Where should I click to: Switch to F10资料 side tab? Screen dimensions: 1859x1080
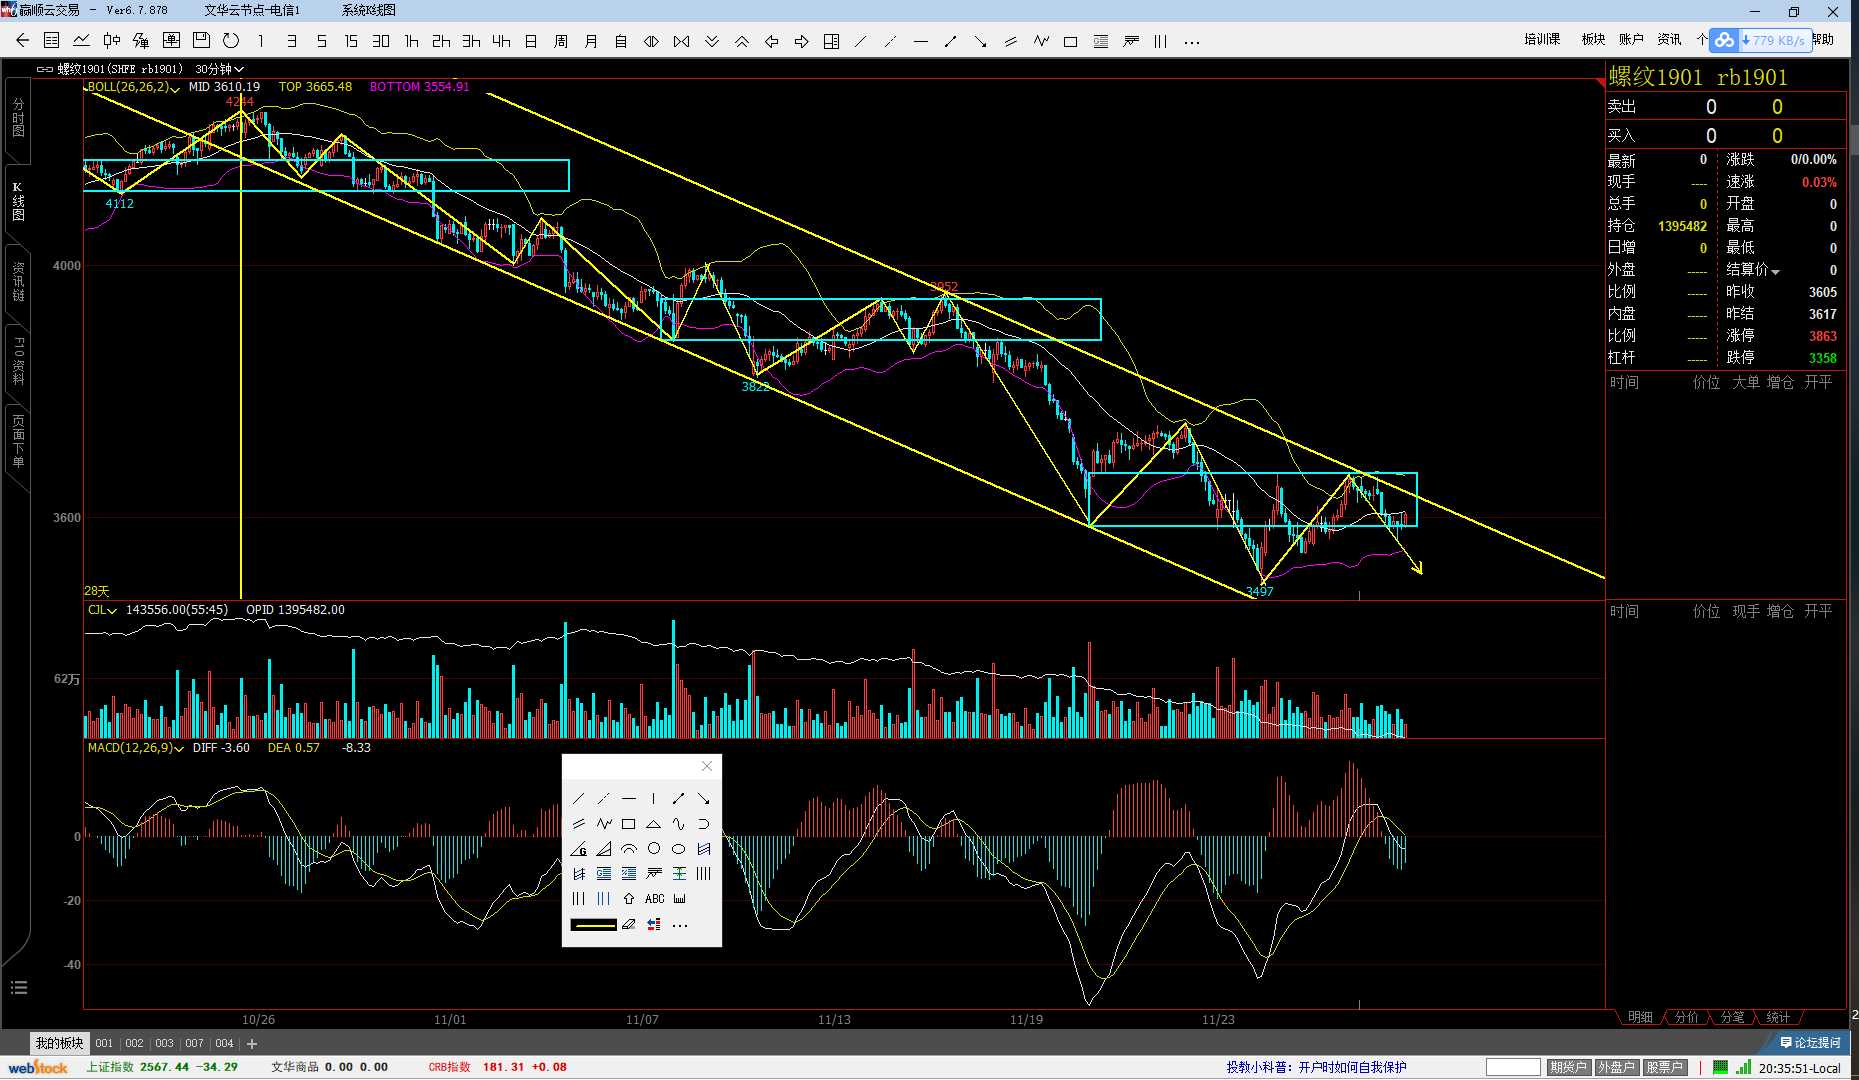pyautogui.click(x=17, y=361)
